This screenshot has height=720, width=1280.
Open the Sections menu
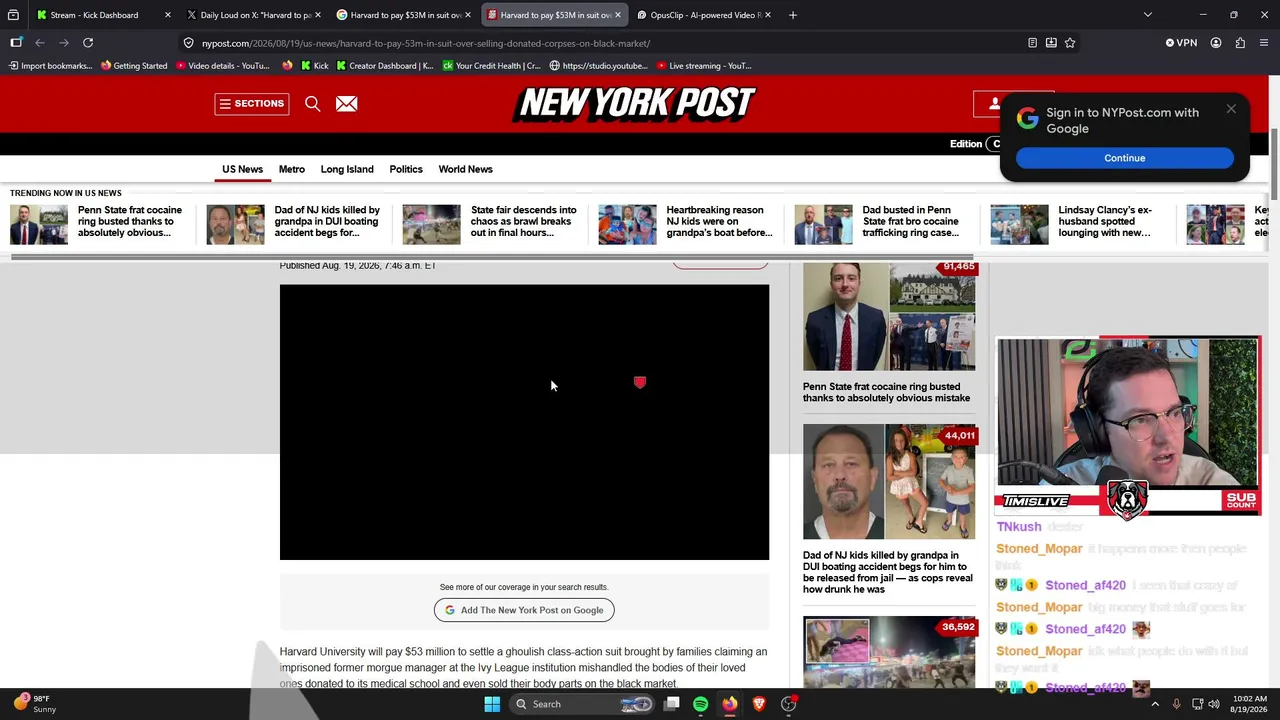pos(252,103)
